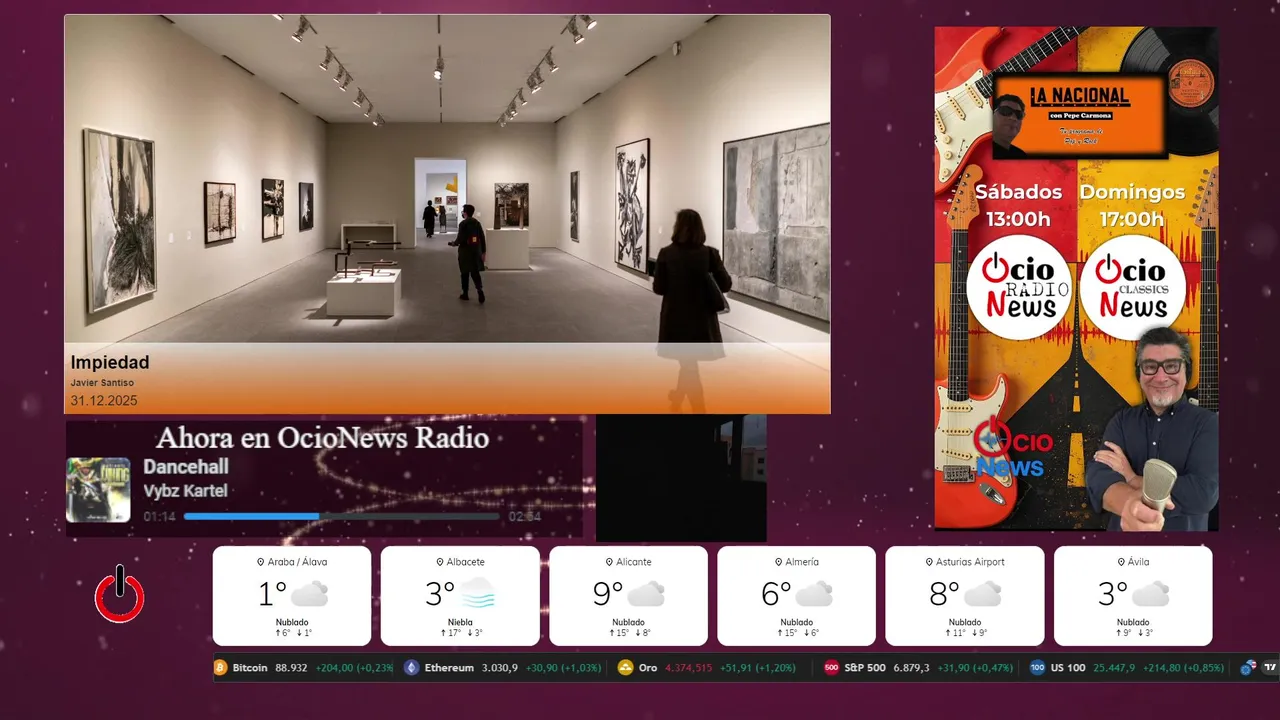Click the Vybz Kartel artist name

185,491
